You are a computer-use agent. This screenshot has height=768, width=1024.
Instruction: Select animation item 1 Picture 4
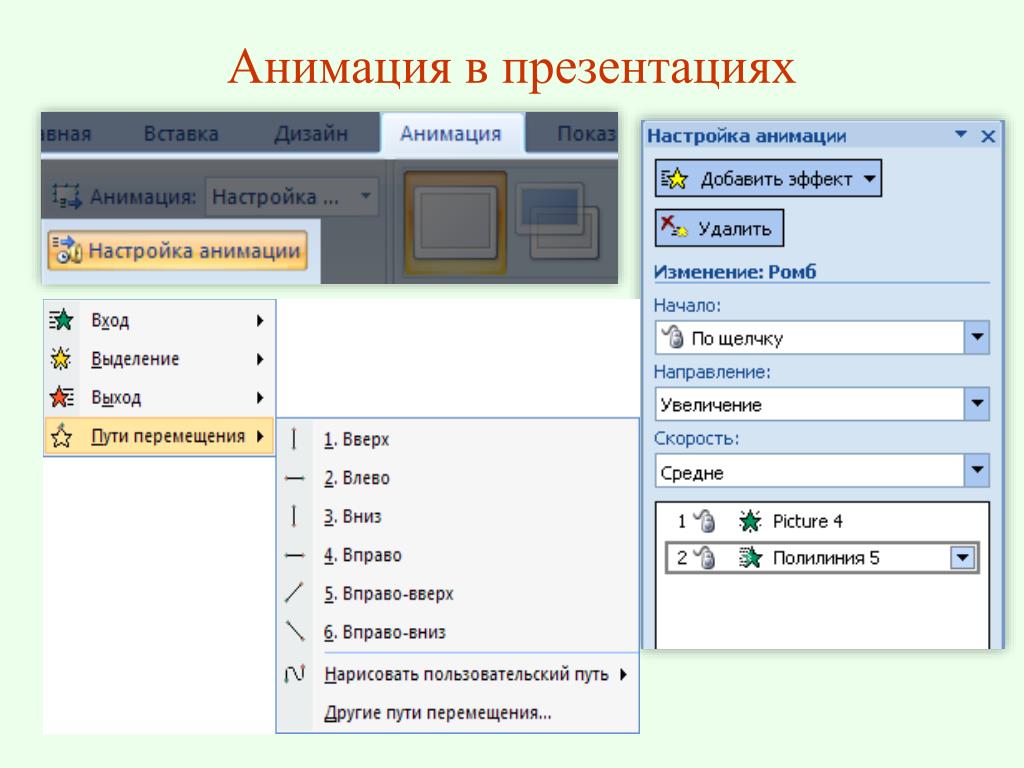(x=822, y=521)
